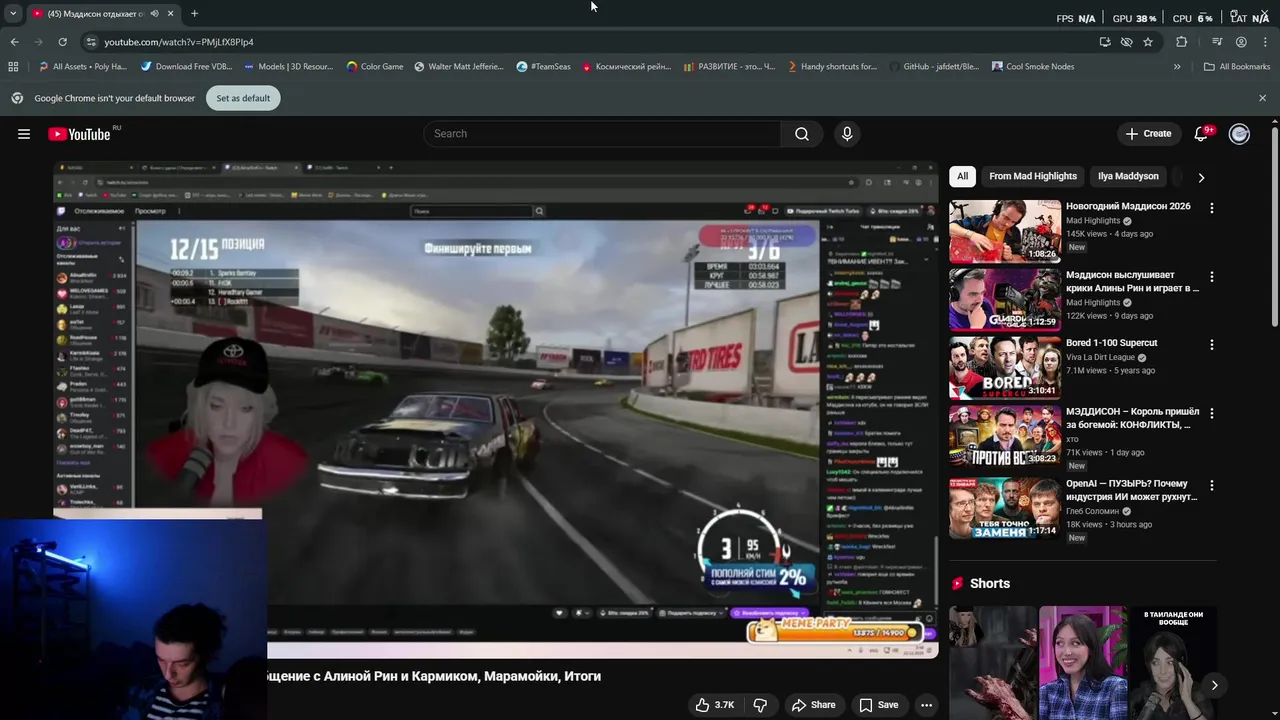Click the search magnifier button

[801, 134]
